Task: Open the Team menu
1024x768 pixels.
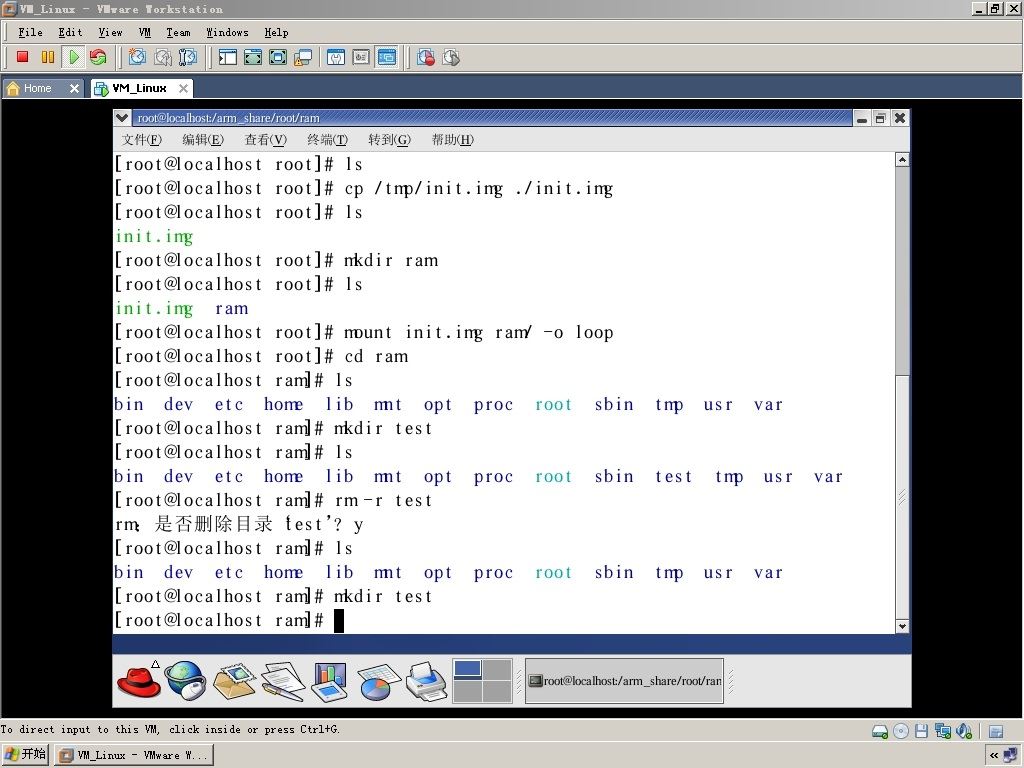Action: (x=178, y=32)
